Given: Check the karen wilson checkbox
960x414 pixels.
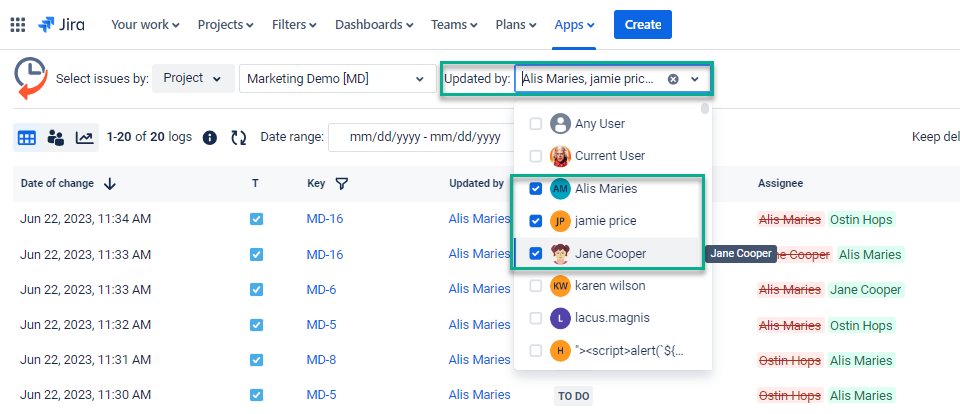Looking at the screenshot, I should pos(535,286).
